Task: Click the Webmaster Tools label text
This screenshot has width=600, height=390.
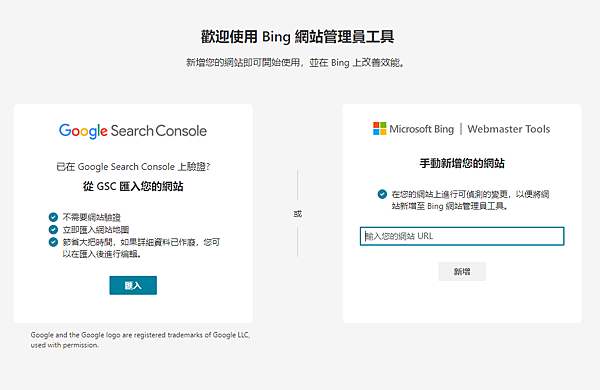Action: tap(509, 129)
